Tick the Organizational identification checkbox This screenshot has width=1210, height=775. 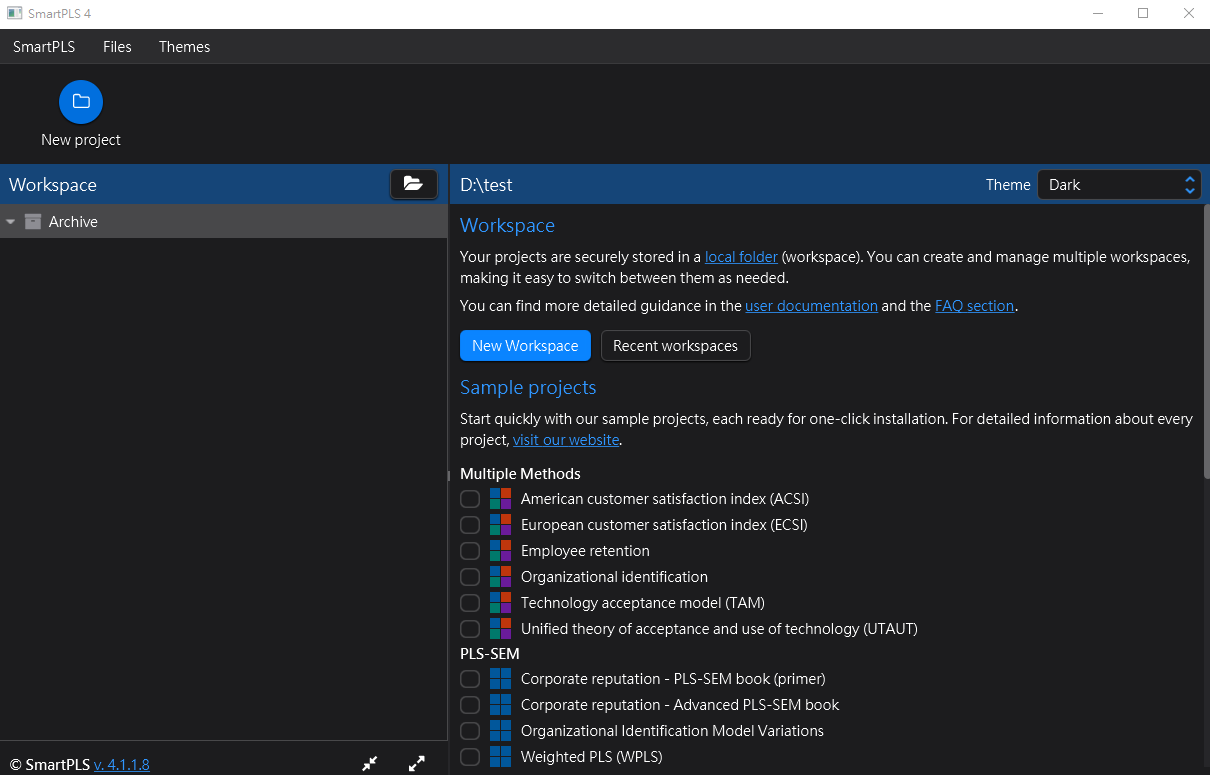(x=470, y=577)
